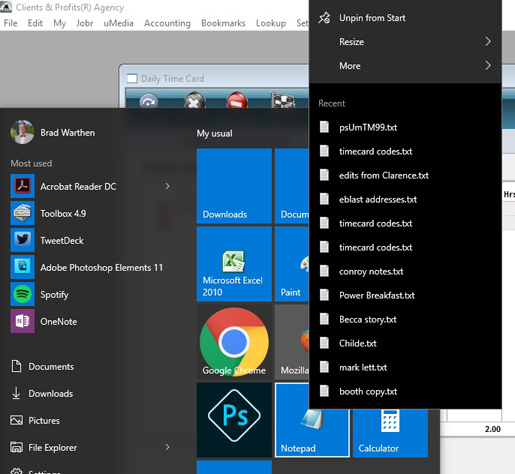Click the My usual group heading
Screen dimensions: 515x474
click(x=214, y=134)
